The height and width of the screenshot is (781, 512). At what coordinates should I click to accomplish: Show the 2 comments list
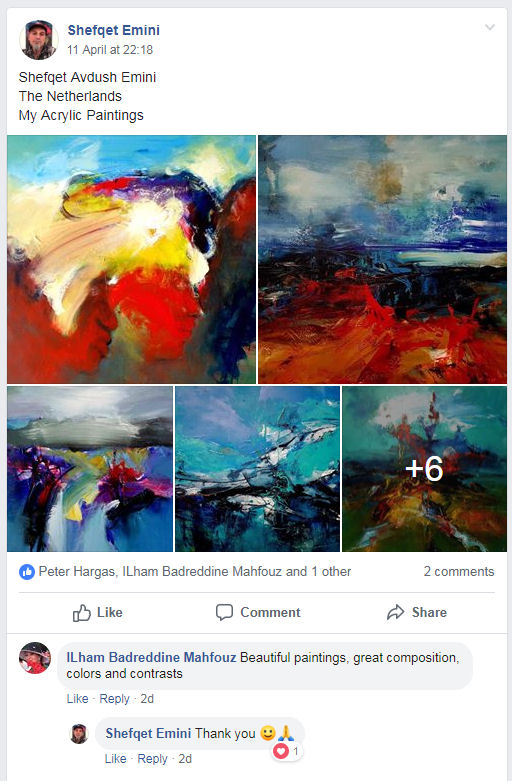[x=459, y=572]
